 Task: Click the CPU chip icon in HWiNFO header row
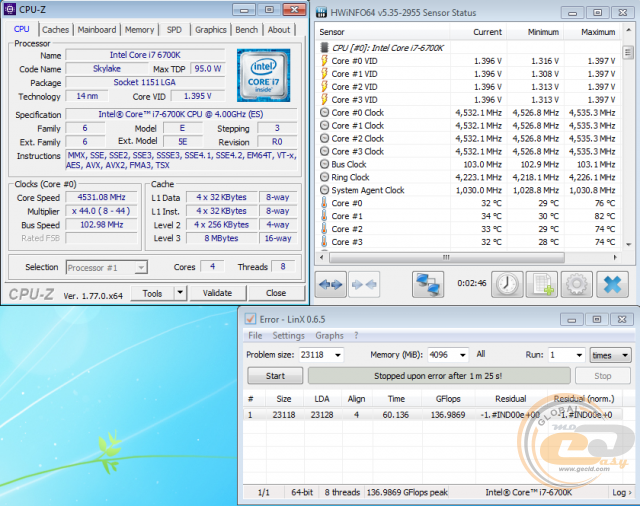tap(324, 48)
